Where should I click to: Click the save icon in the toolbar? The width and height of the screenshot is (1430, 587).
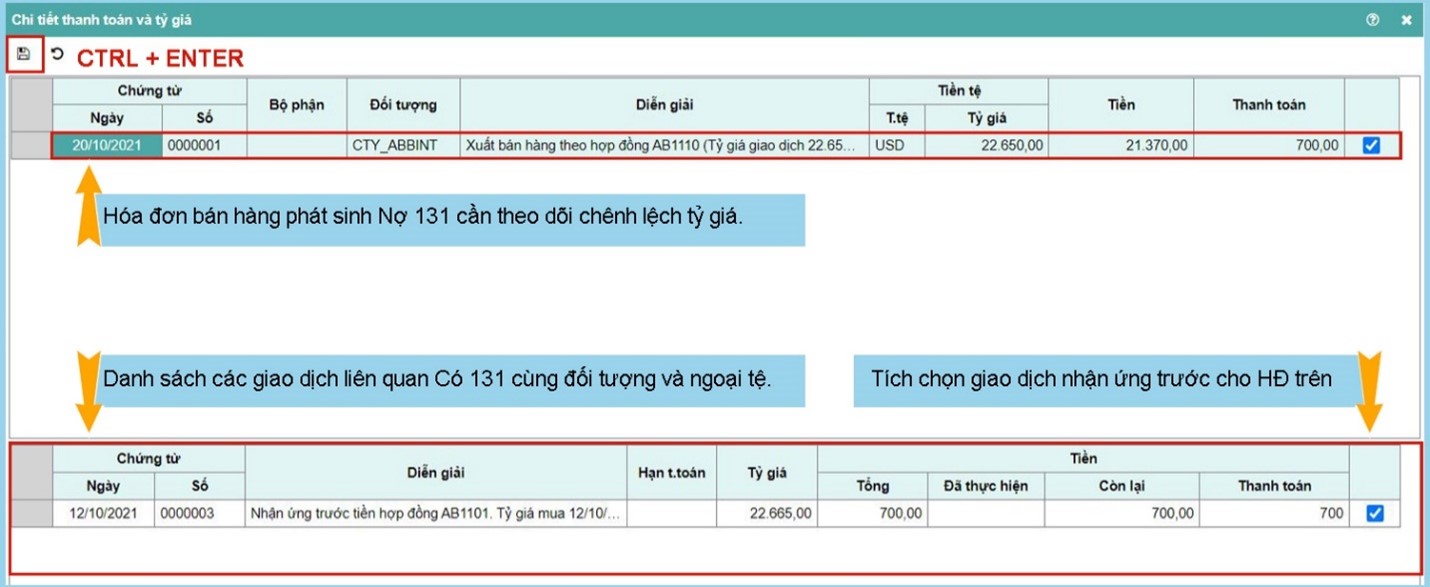(24, 54)
